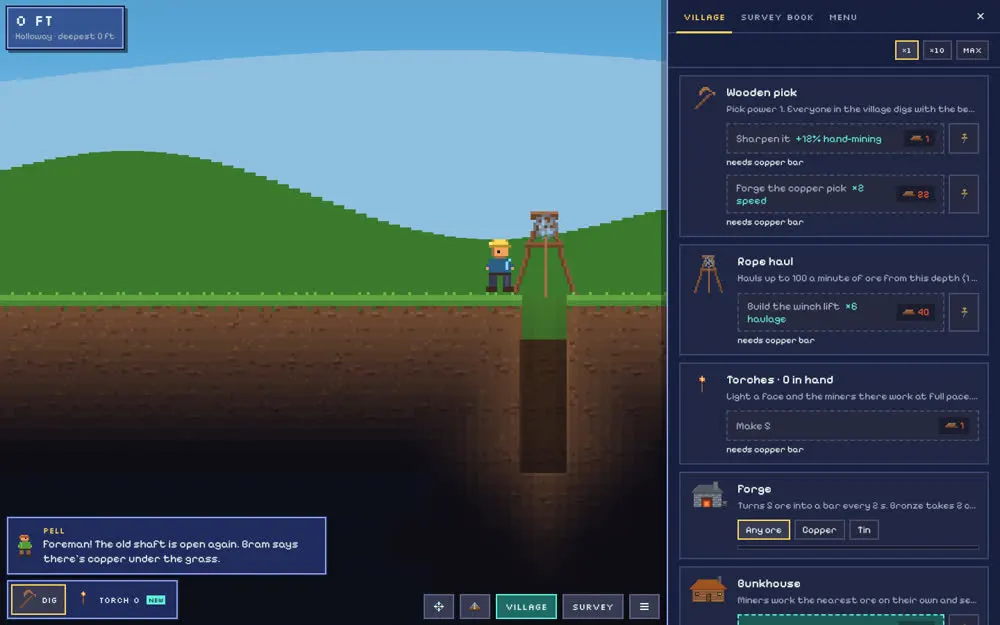This screenshot has height=625, width=1000.
Task: Click Make 5 torches button
Action: [852, 425]
